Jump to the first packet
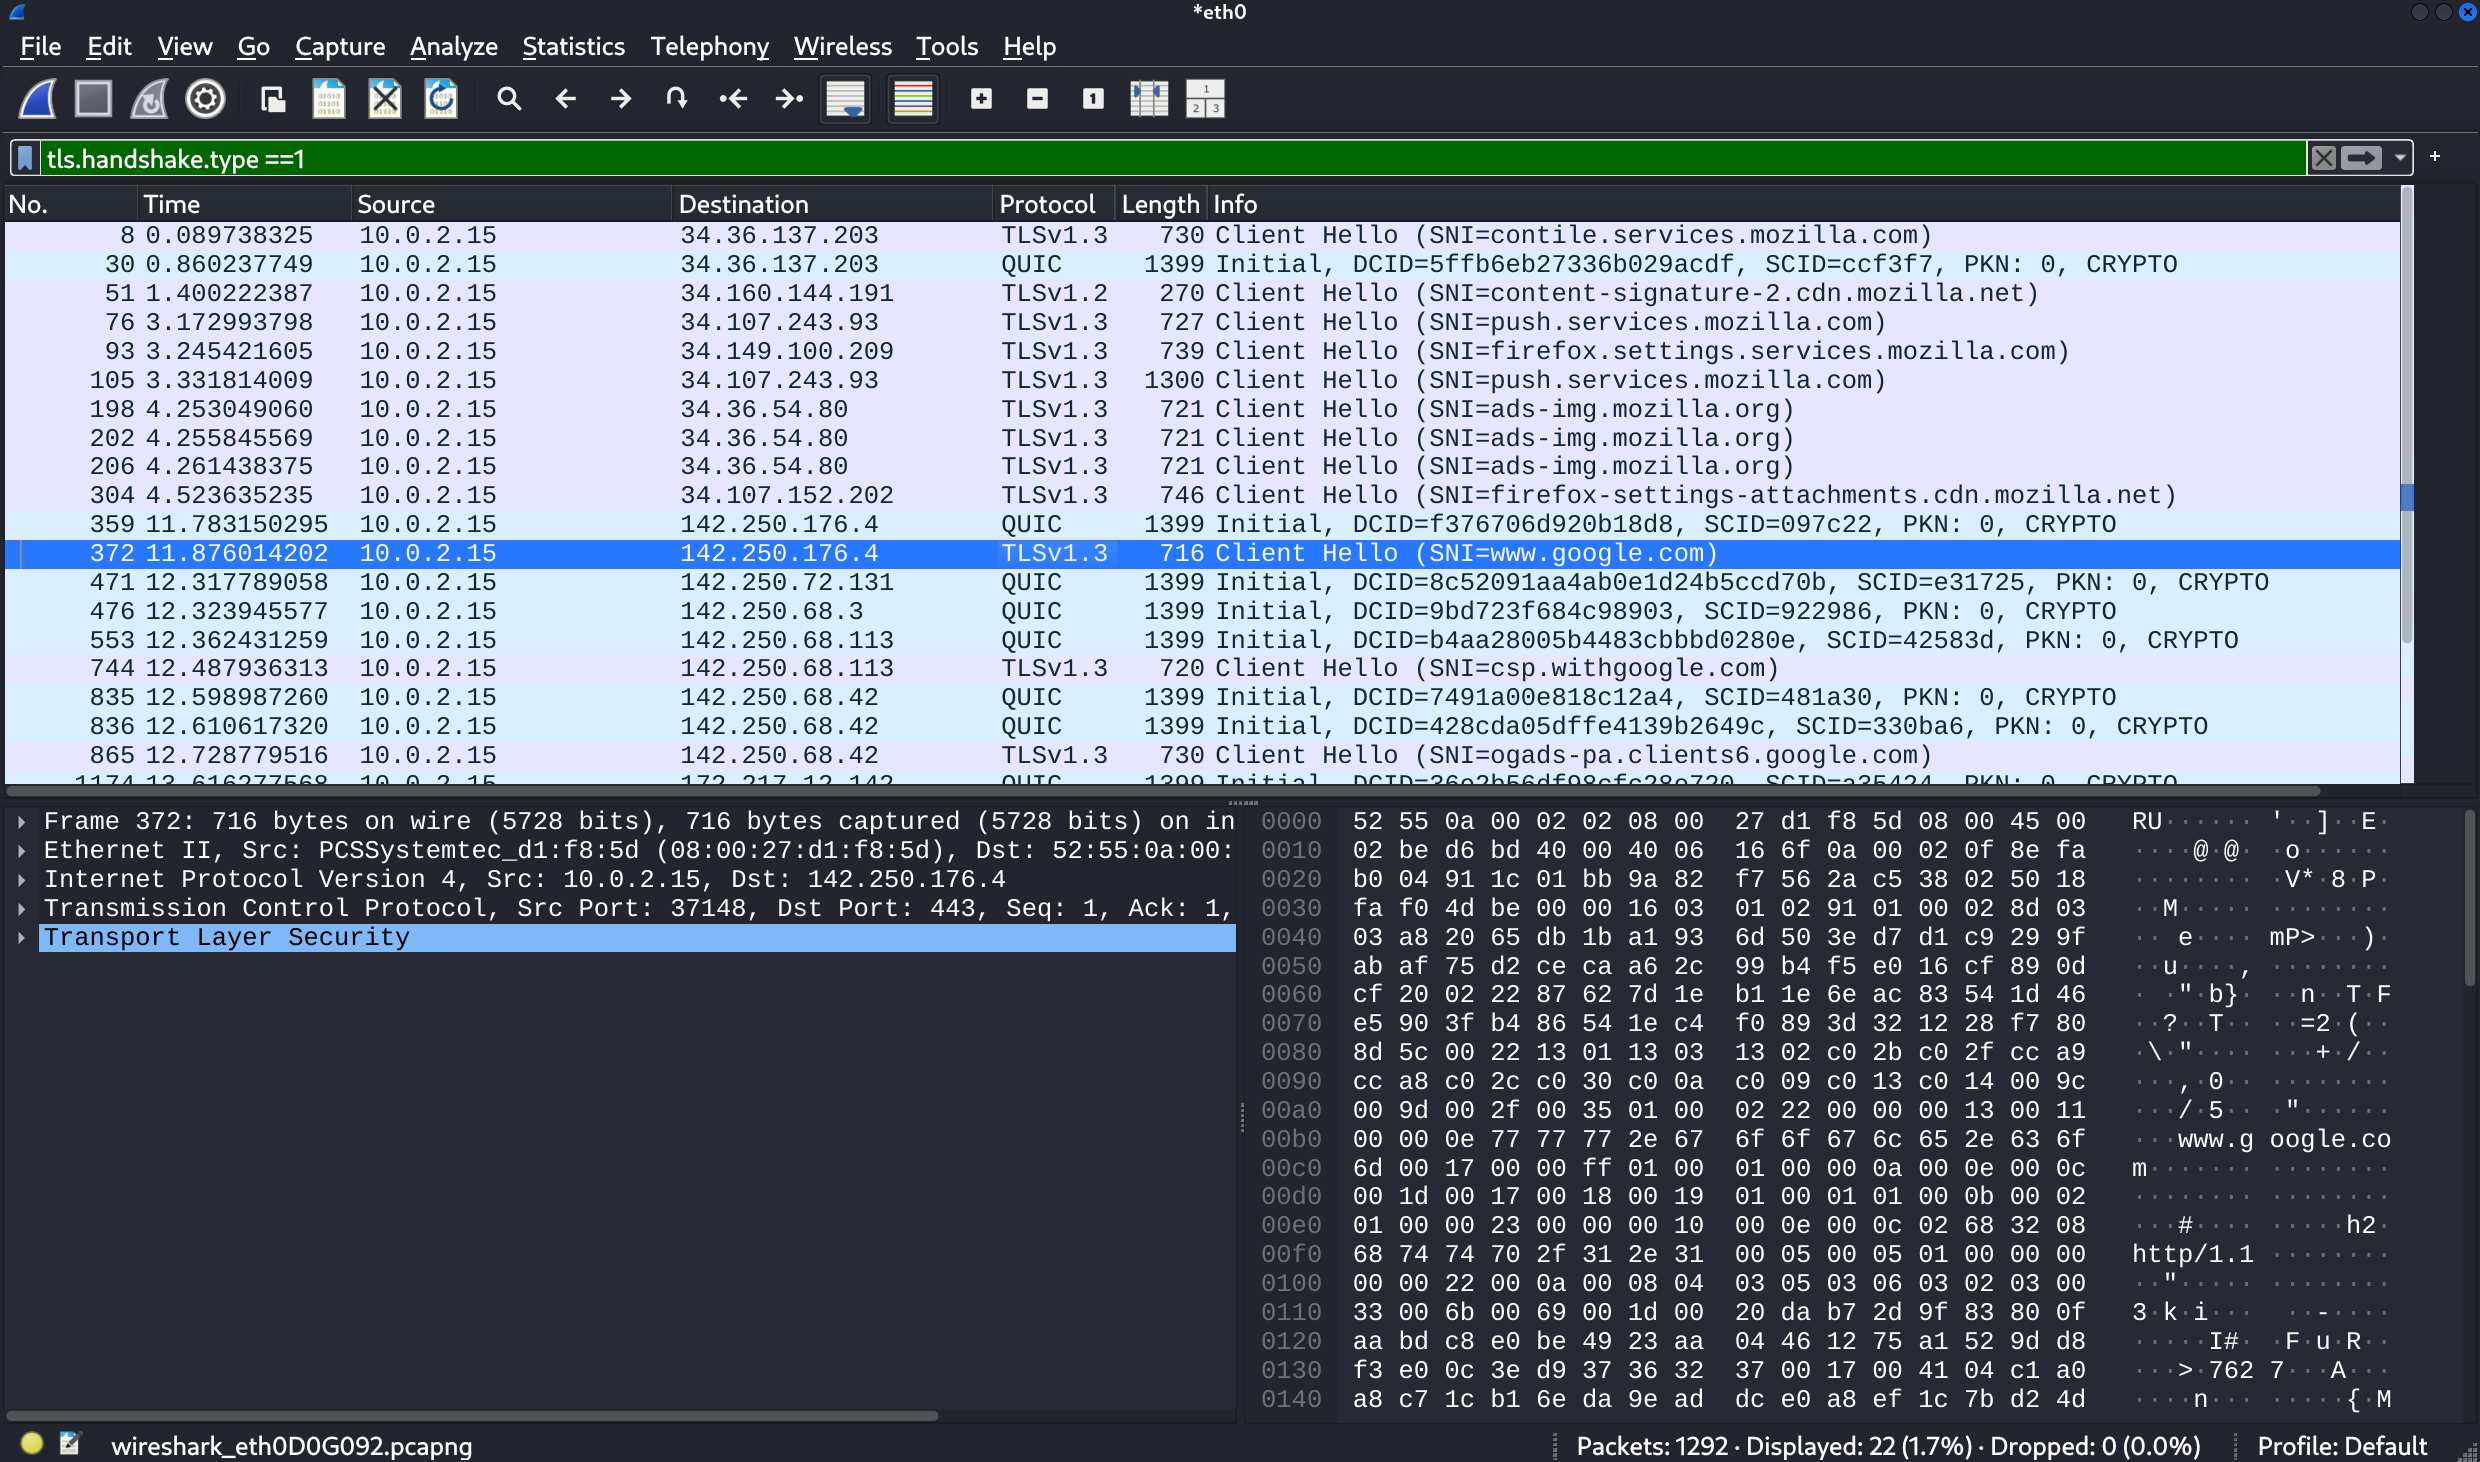This screenshot has width=2480, height=1462. coord(733,99)
